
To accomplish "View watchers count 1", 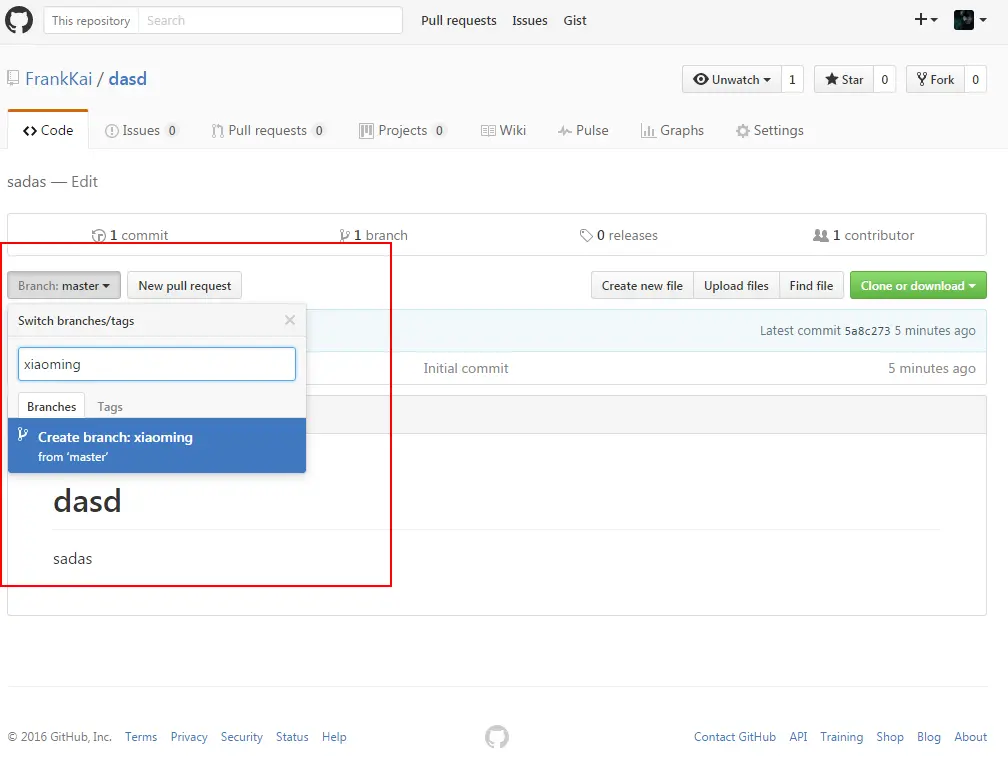I will [x=792, y=79].
